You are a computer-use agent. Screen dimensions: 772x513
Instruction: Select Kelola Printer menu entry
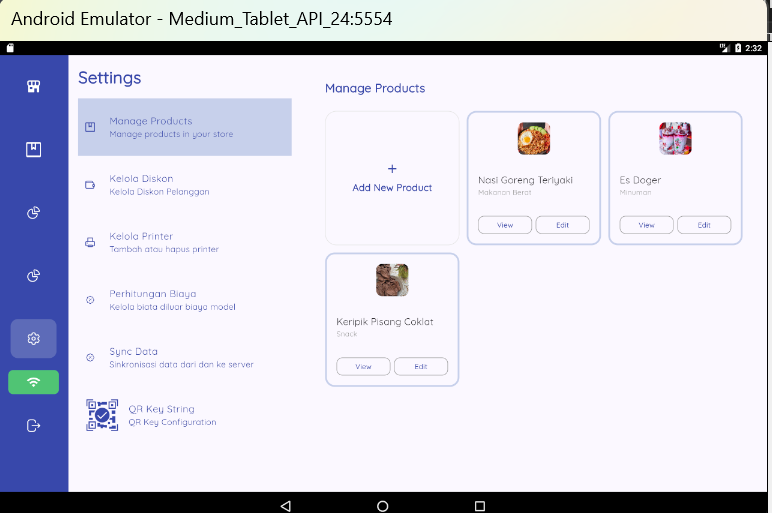pyautogui.click(x=185, y=242)
